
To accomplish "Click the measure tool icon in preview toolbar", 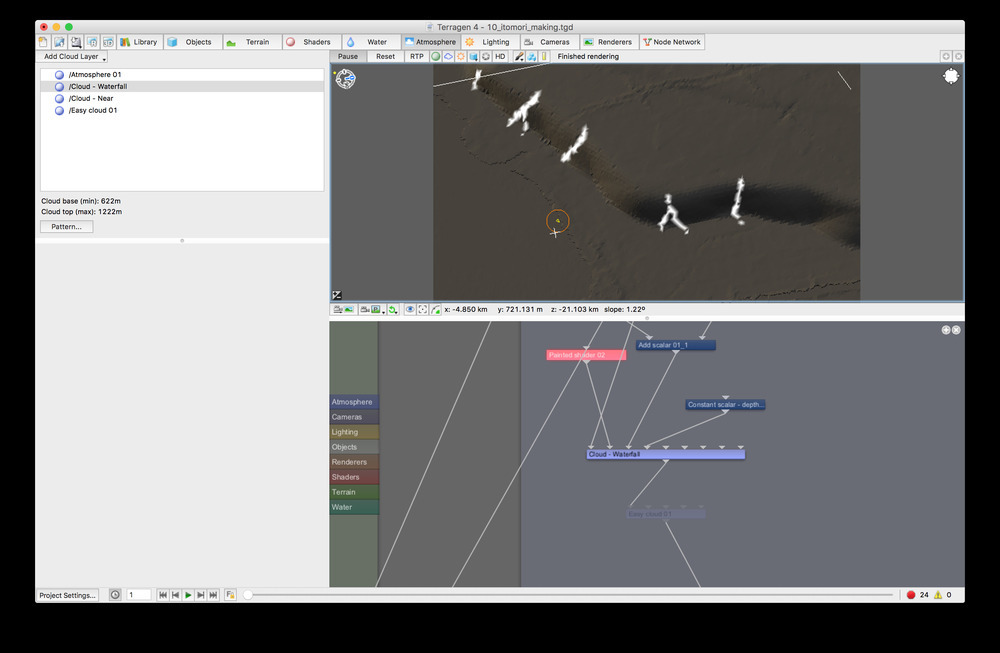I will 531,57.
